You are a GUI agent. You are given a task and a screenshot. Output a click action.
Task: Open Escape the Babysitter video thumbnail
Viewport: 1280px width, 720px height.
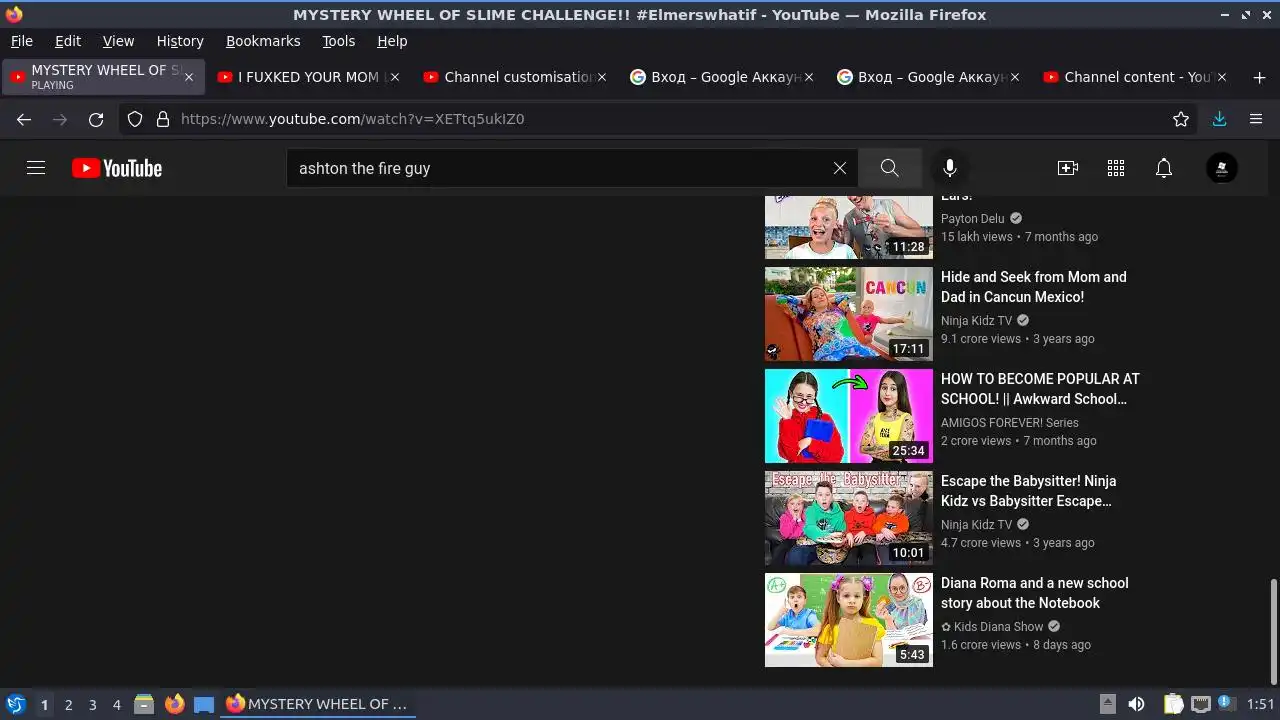pyautogui.click(x=849, y=518)
